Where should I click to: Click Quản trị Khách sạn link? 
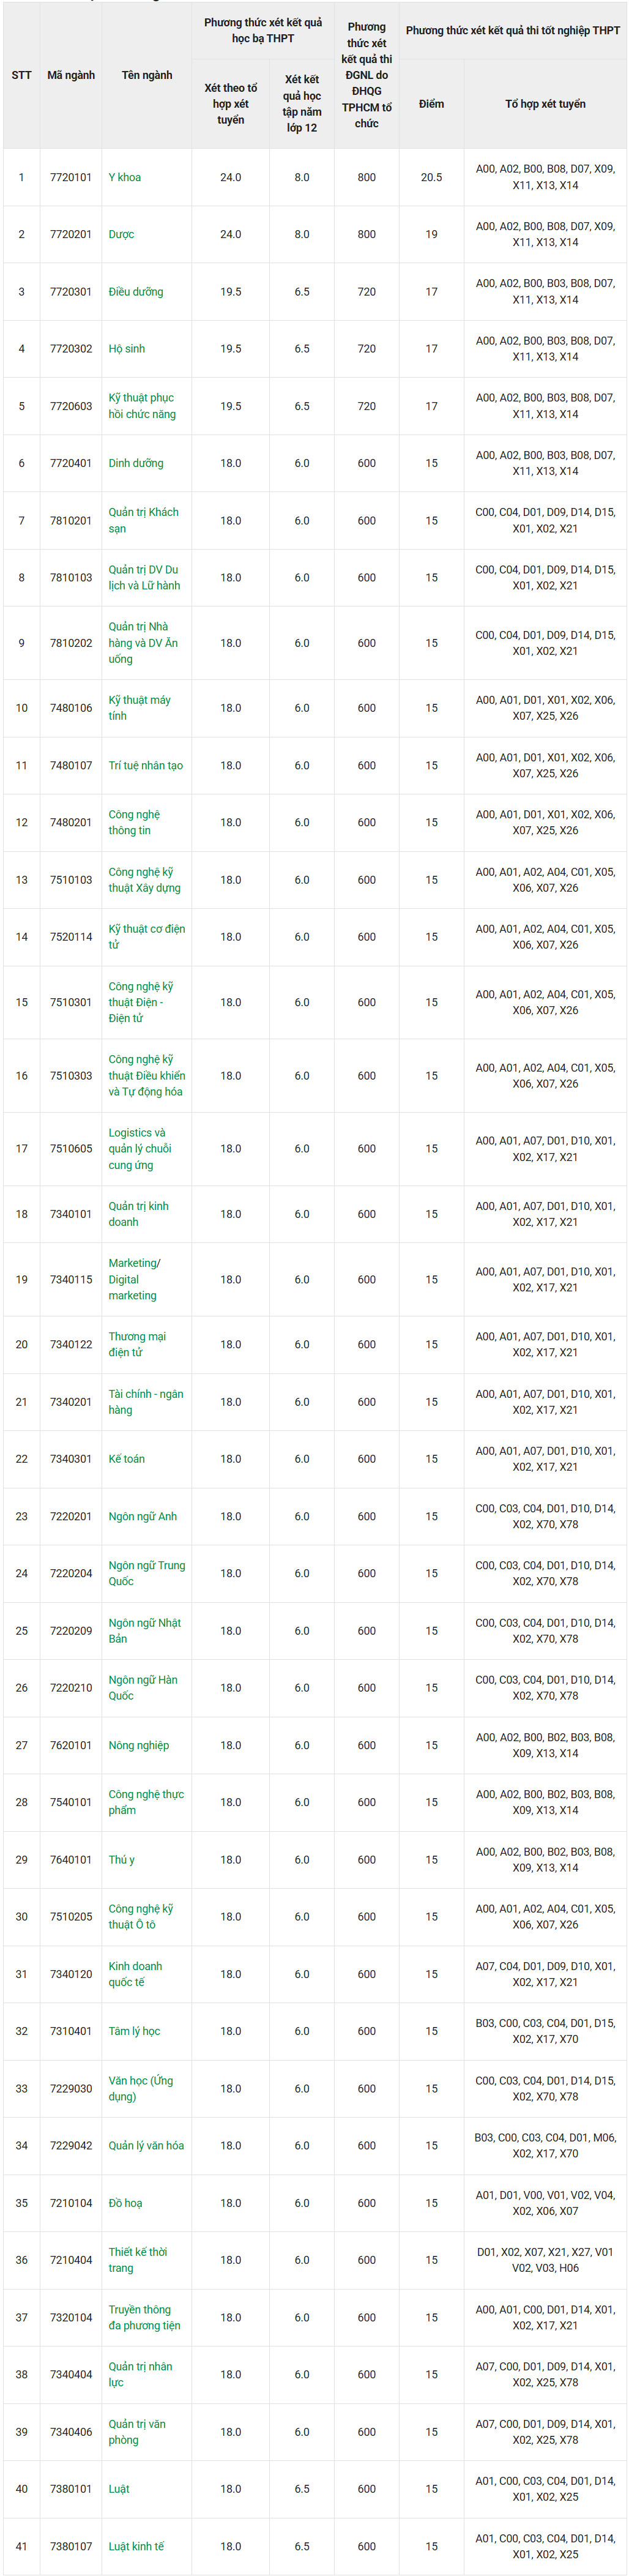[x=143, y=520]
